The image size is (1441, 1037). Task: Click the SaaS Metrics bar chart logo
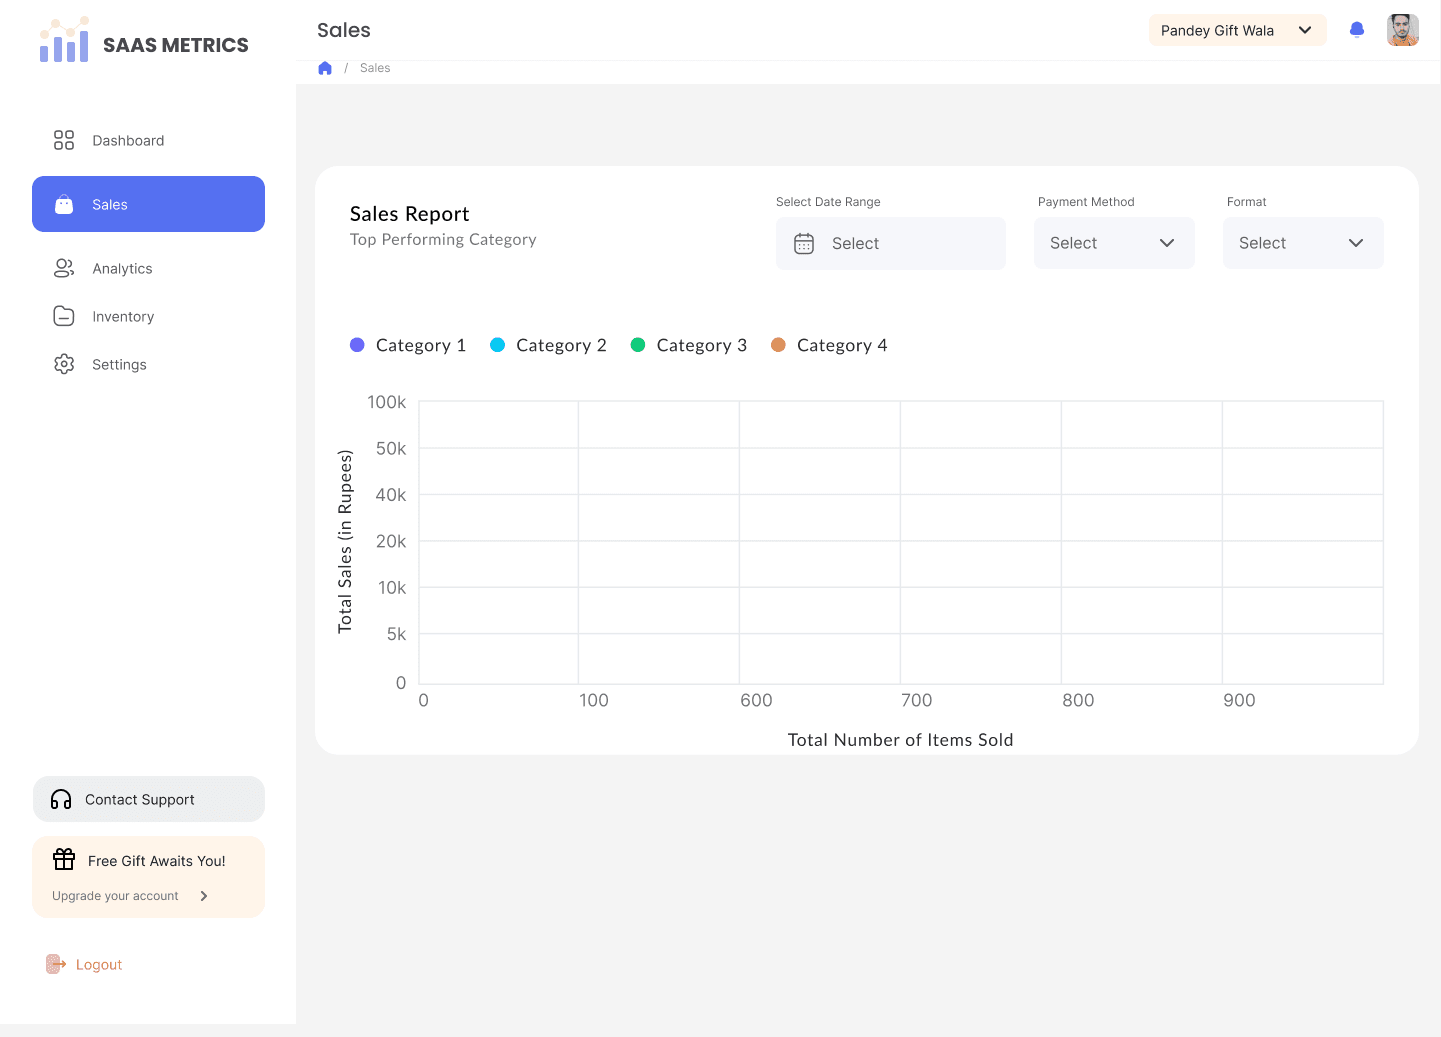pyautogui.click(x=64, y=40)
